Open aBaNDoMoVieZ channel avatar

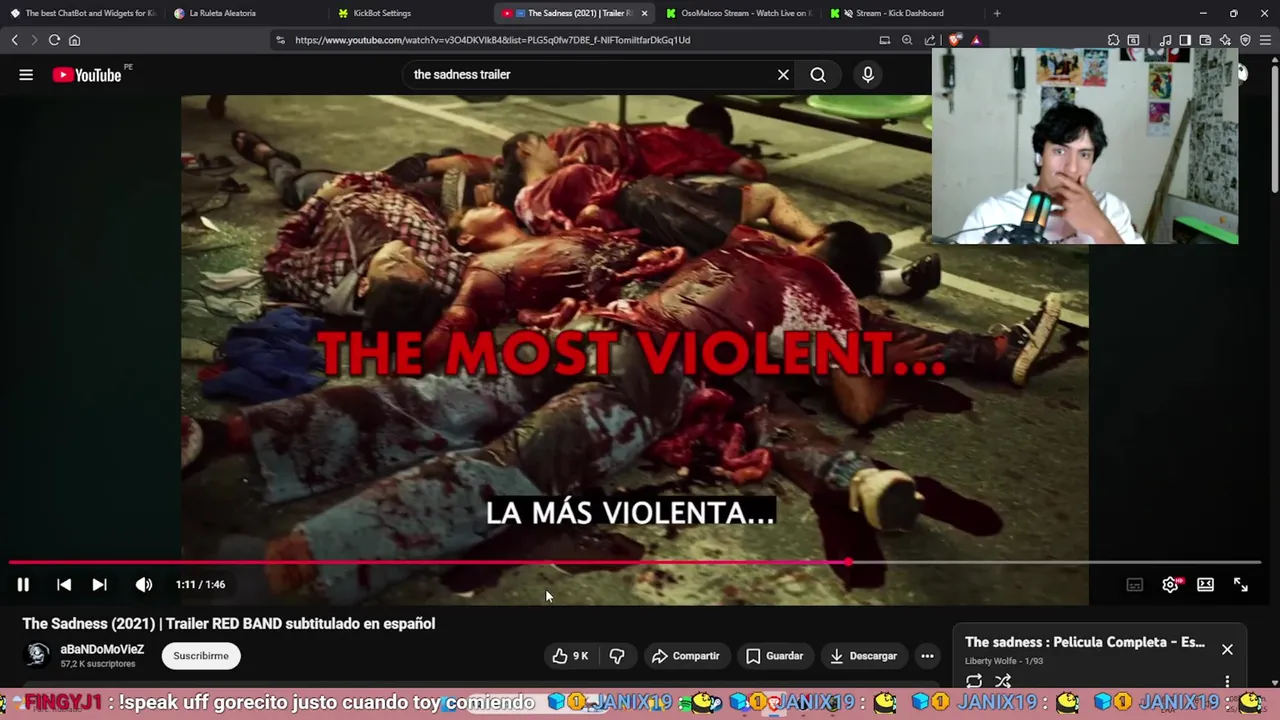click(x=38, y=655)
